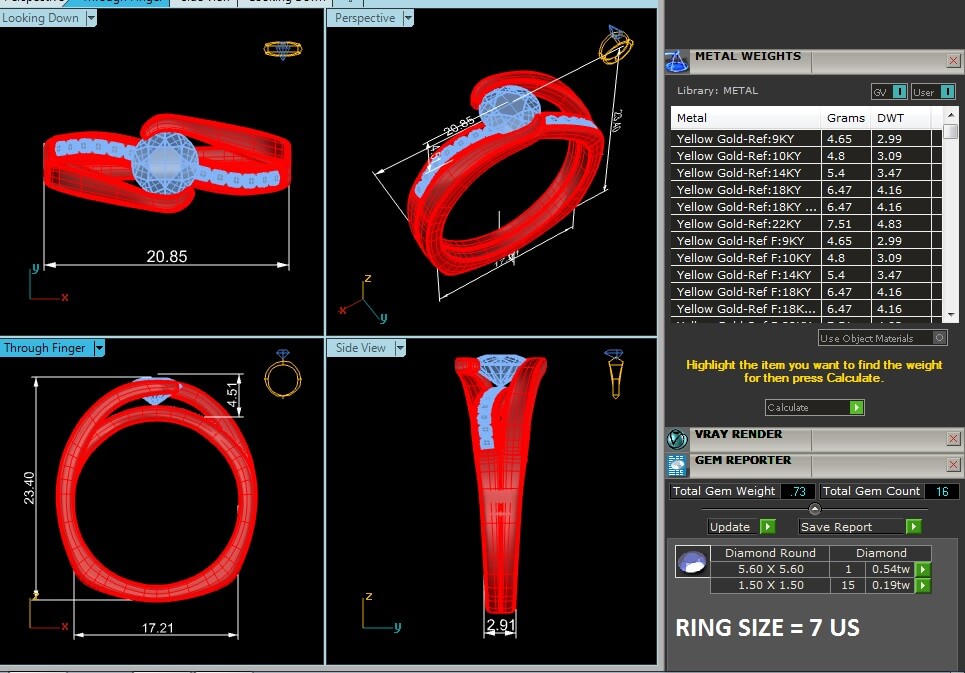The image size is (965, 673).
Task: Enable Use Object Materials option
Action: (x=939, y=338)
